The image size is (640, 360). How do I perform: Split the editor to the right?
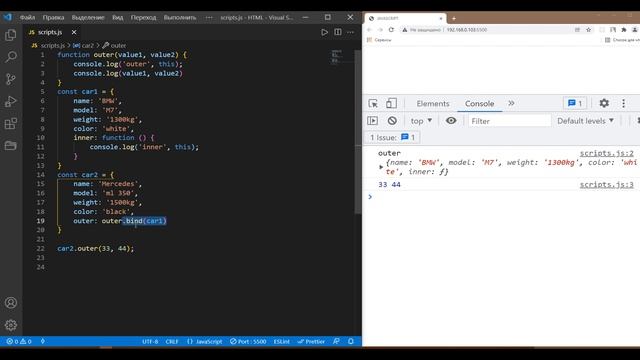tap(338, 32)
